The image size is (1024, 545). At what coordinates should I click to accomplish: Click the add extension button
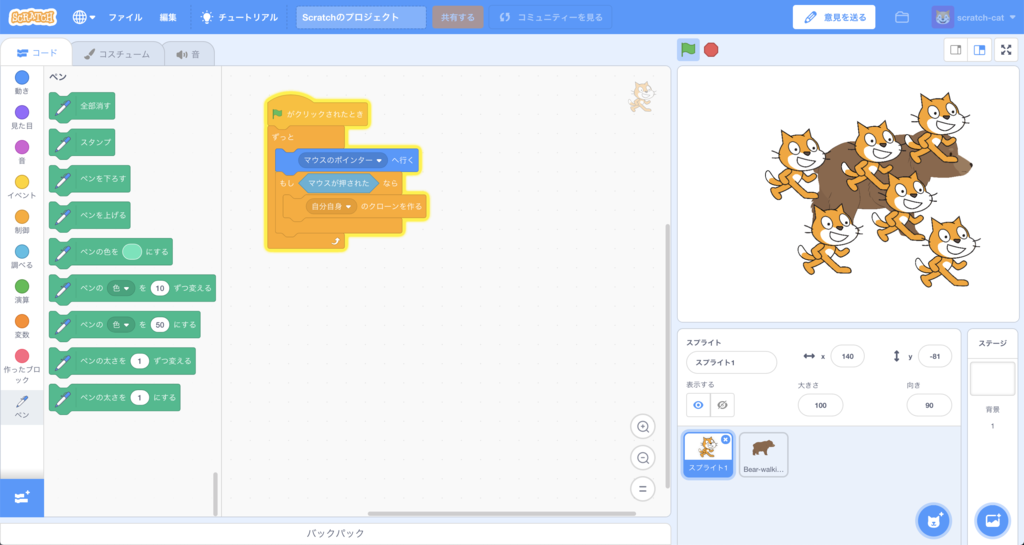tap(22, 498)
